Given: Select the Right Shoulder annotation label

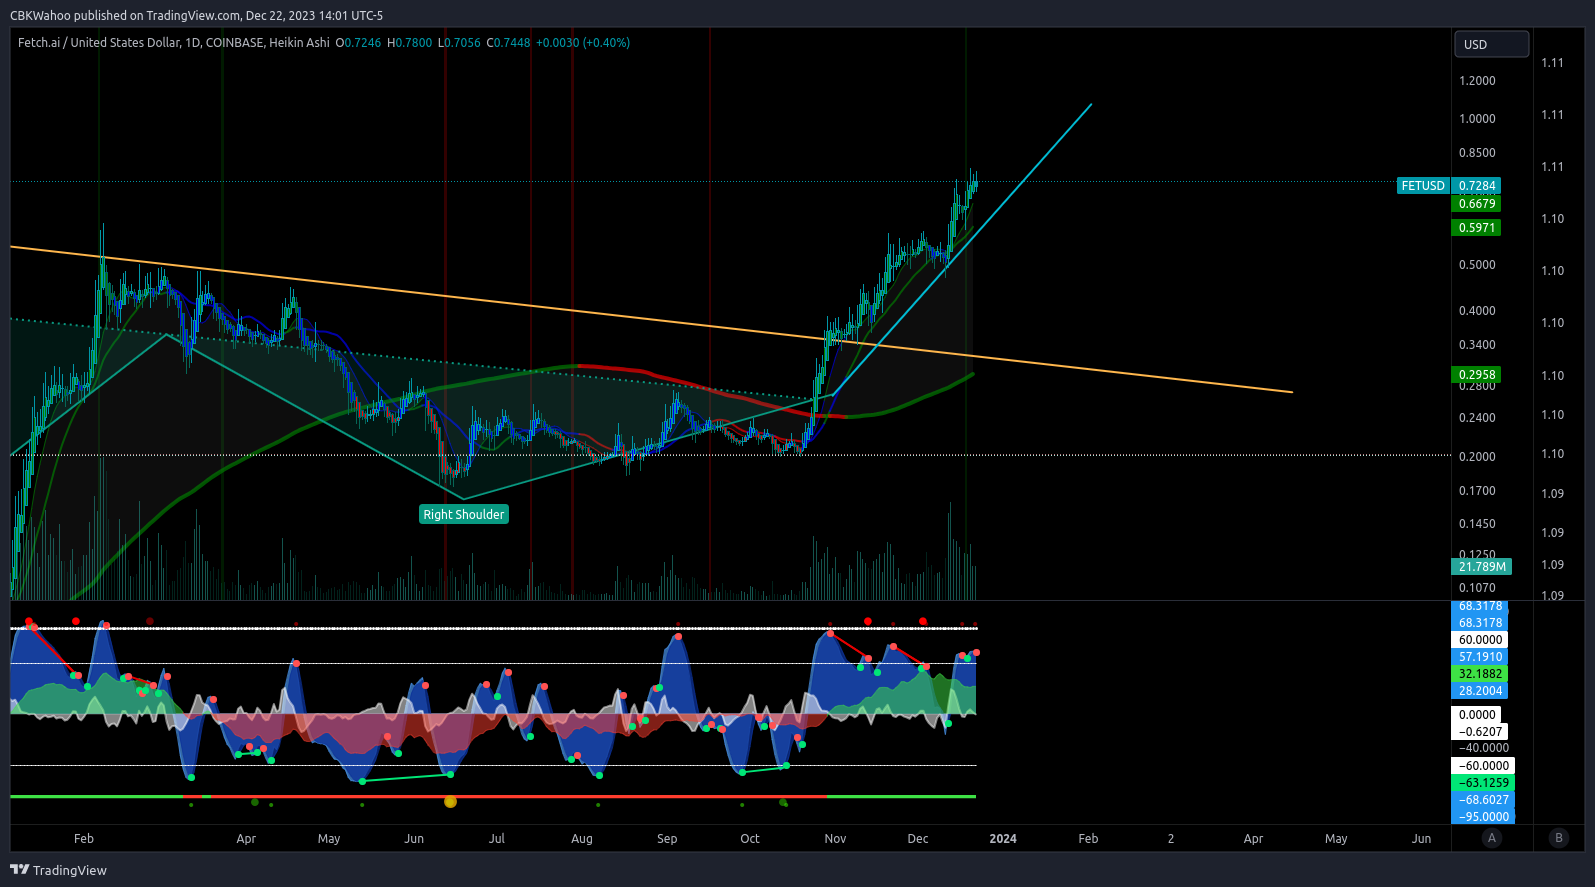Looking at the screenshot, I should 464,515.
